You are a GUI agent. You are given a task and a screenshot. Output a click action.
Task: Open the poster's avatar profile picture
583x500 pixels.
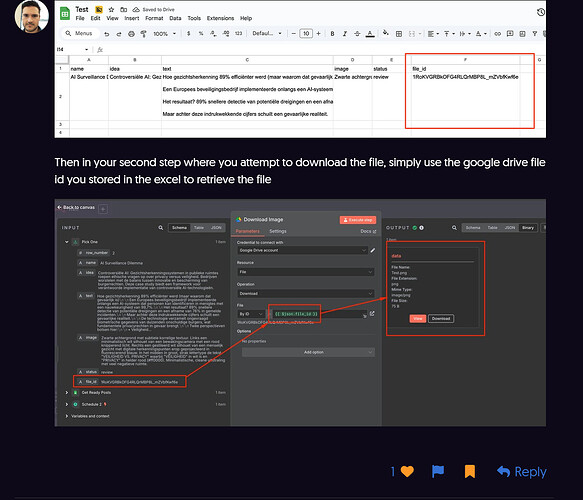click(32, 16)
